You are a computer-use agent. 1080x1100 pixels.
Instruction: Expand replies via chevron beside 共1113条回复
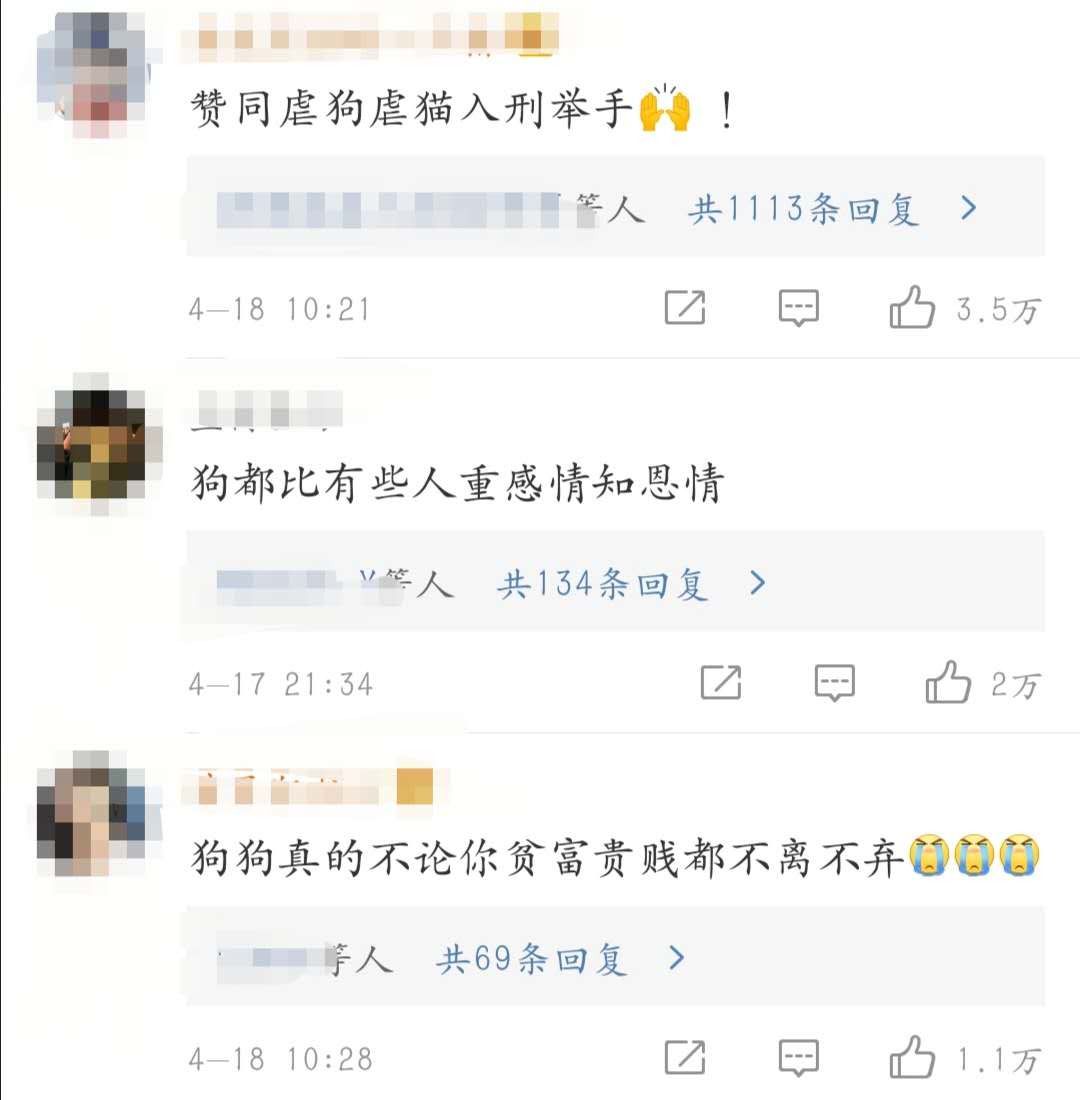point(968,208)
